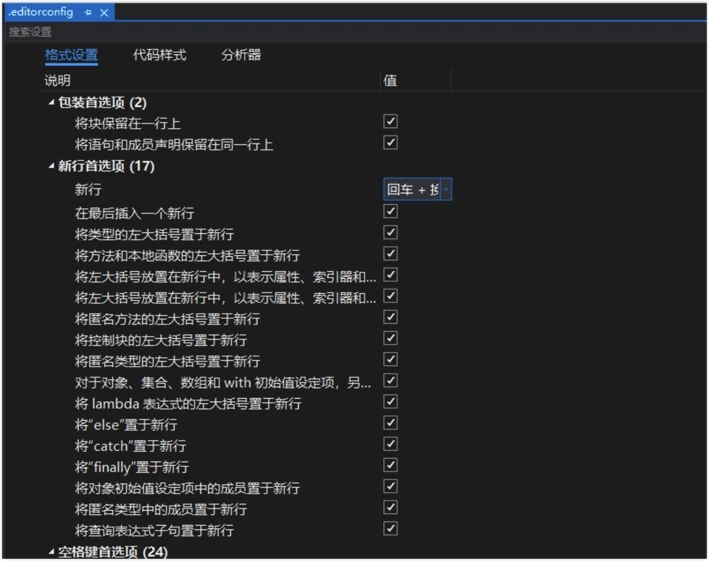Uncheck 将块保留在一行上

click(390, 122)
